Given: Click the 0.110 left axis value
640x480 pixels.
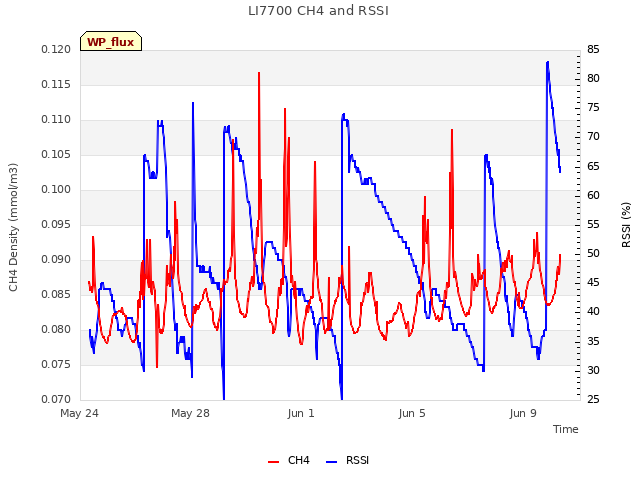Looking at the screenshot, I should pos(56,120).
